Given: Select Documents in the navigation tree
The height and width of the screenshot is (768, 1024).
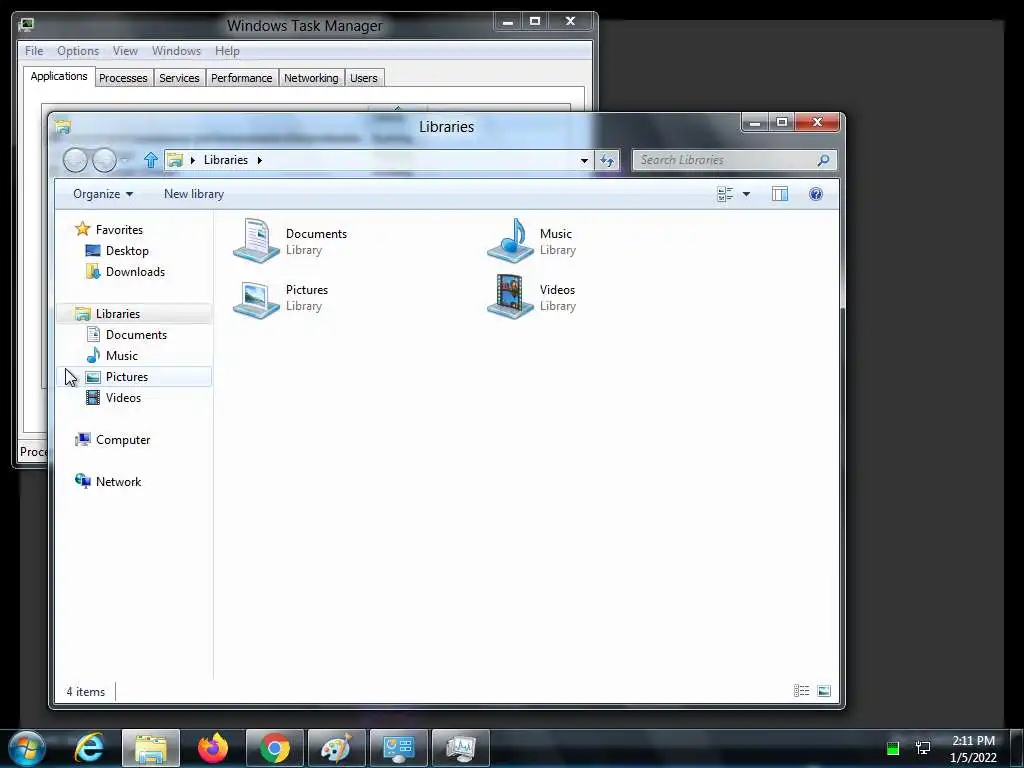Looking at the screenshot, I should (x=136, y=334).
